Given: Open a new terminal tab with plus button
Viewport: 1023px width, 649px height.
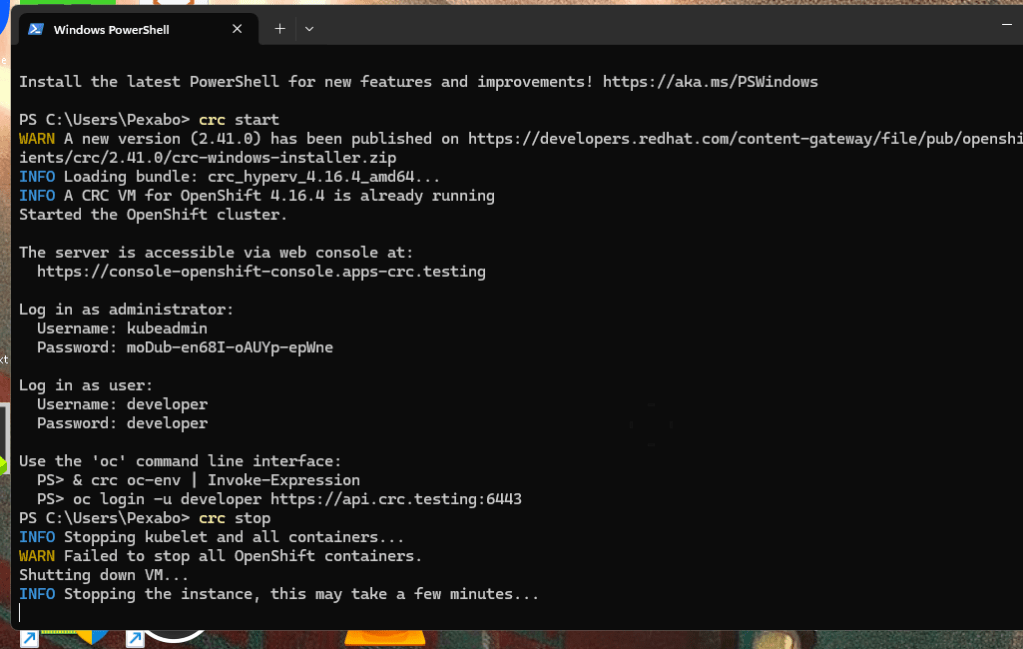Looking at the screenshot, I should tap(280, 29).
